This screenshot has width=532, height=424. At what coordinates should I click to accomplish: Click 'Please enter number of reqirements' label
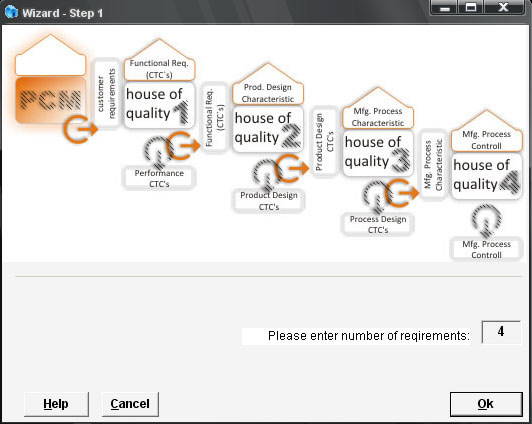click(x=368, y=336)
